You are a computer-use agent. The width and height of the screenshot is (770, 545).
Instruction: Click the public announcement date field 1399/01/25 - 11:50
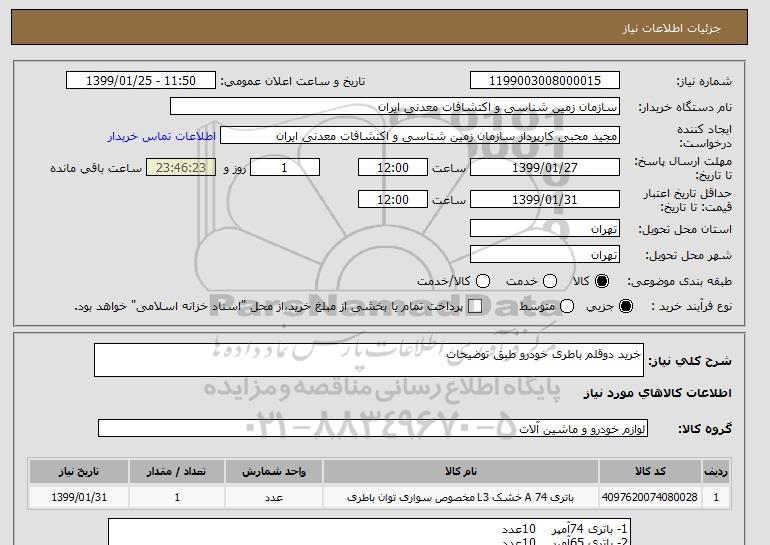point(141,81)
